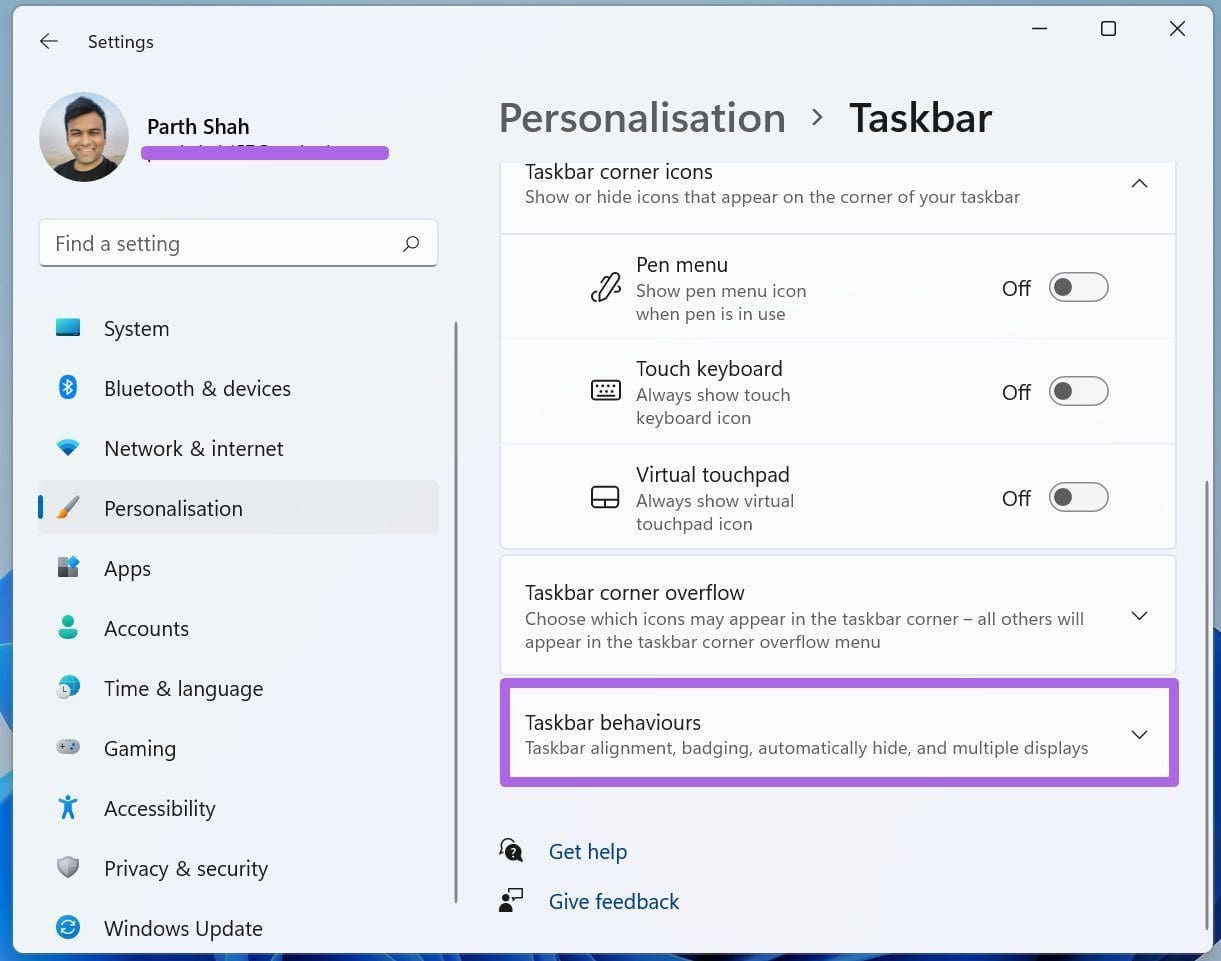
Task: Click the 'Touch keyboard' label text
Action: point(709,368)
